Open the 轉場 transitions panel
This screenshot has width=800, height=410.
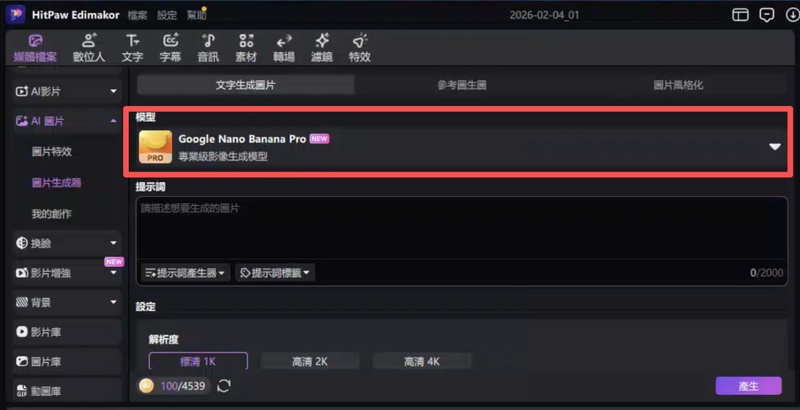coord(284,48)
